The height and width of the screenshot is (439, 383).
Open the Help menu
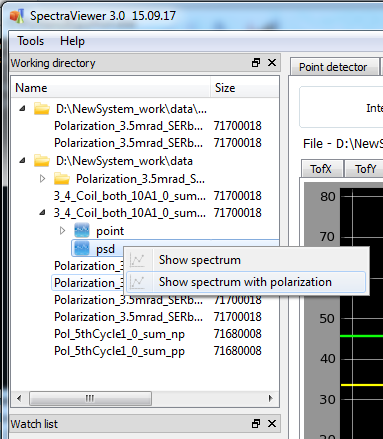point(72,41)
